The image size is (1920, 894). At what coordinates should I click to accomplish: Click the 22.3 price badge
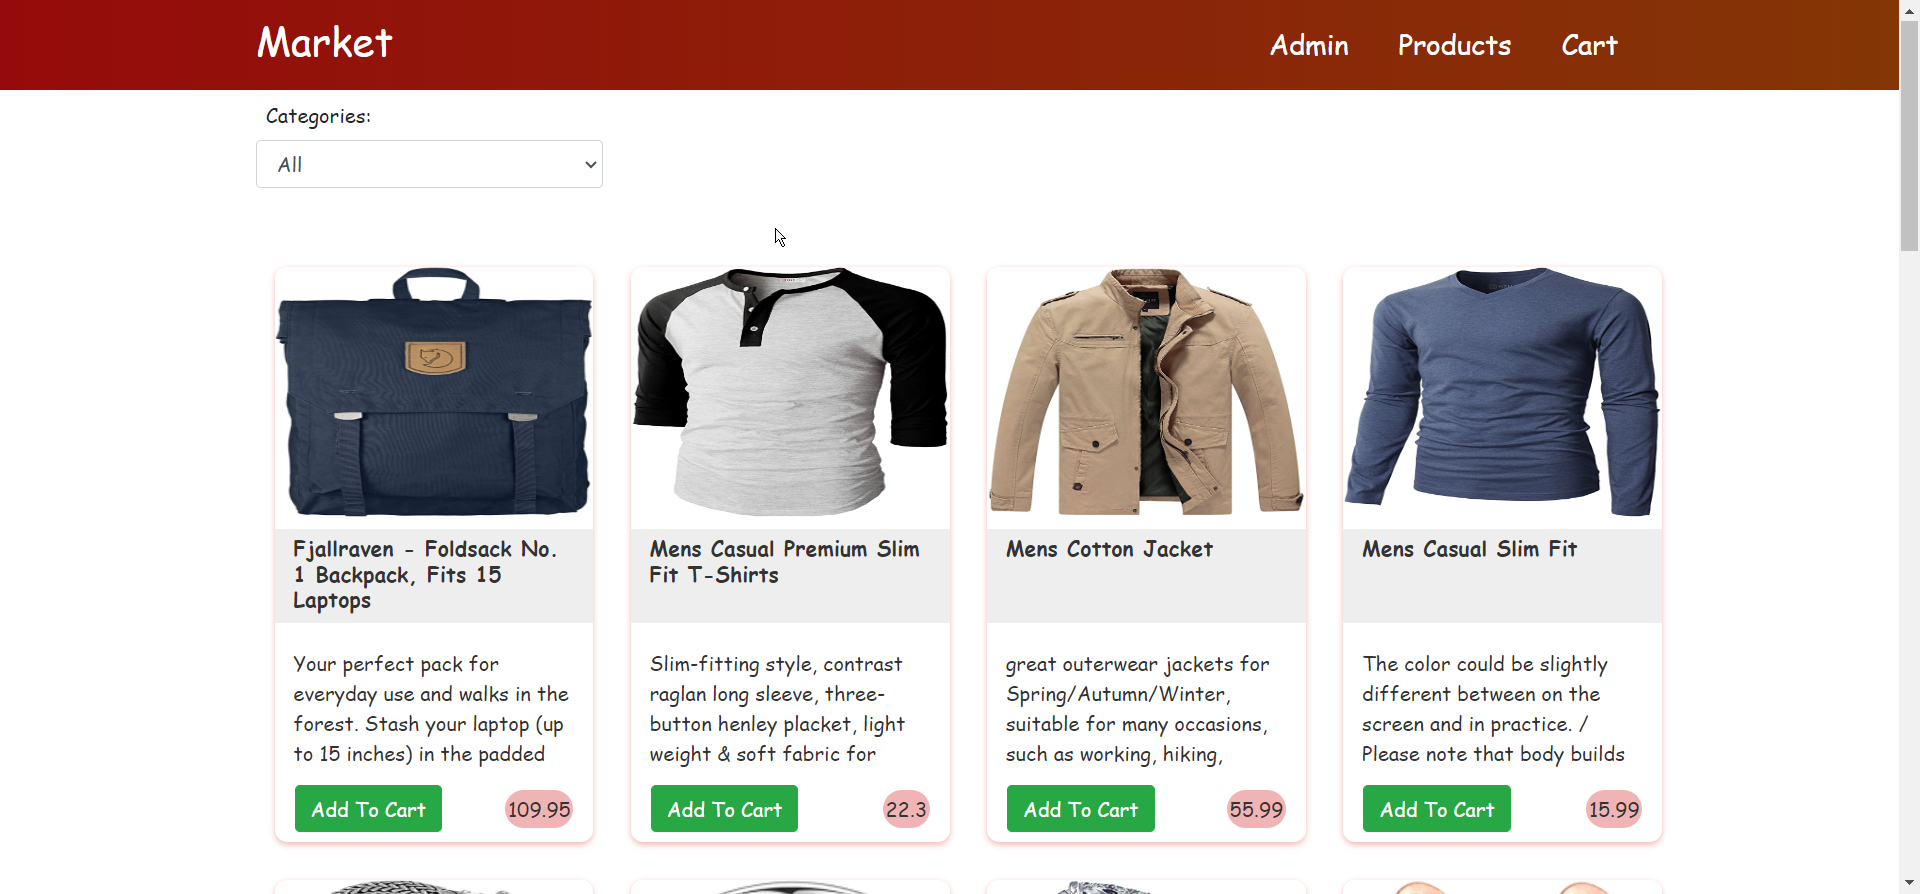pos(906,809)
